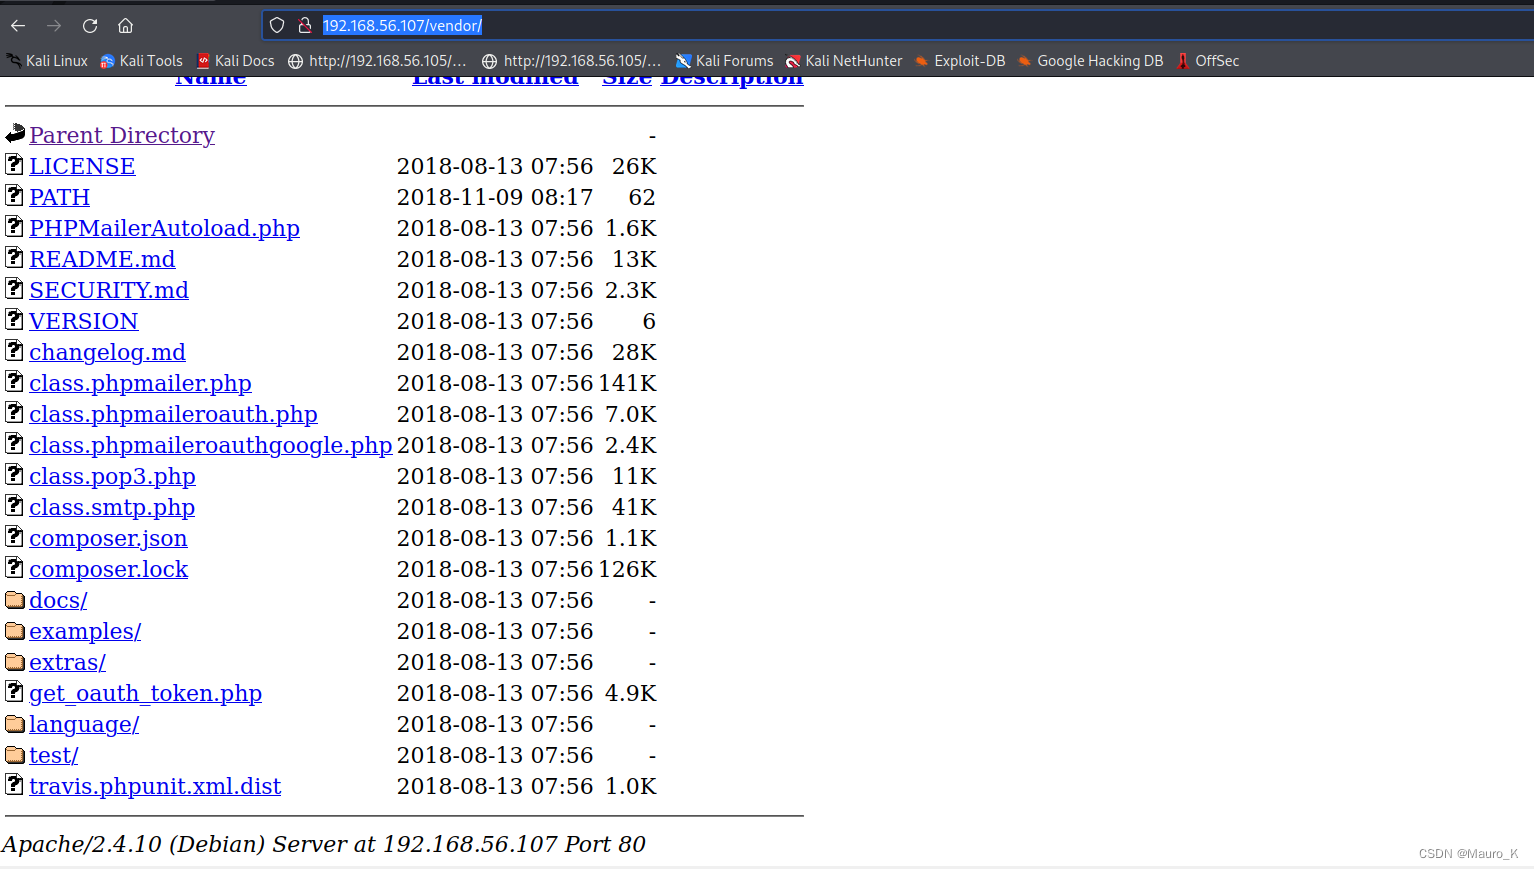Viewport: 1534px width, 869px height.
Task: Open the changelog.md link
Action: tap(107, 352)
